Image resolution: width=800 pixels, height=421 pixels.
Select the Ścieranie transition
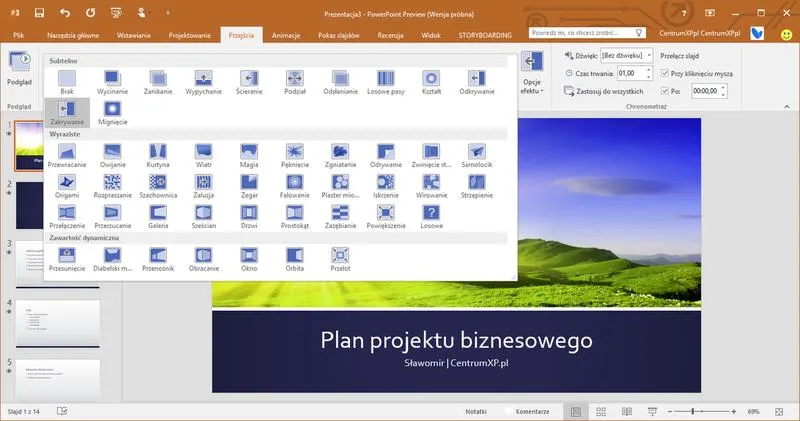coord(249,83)
